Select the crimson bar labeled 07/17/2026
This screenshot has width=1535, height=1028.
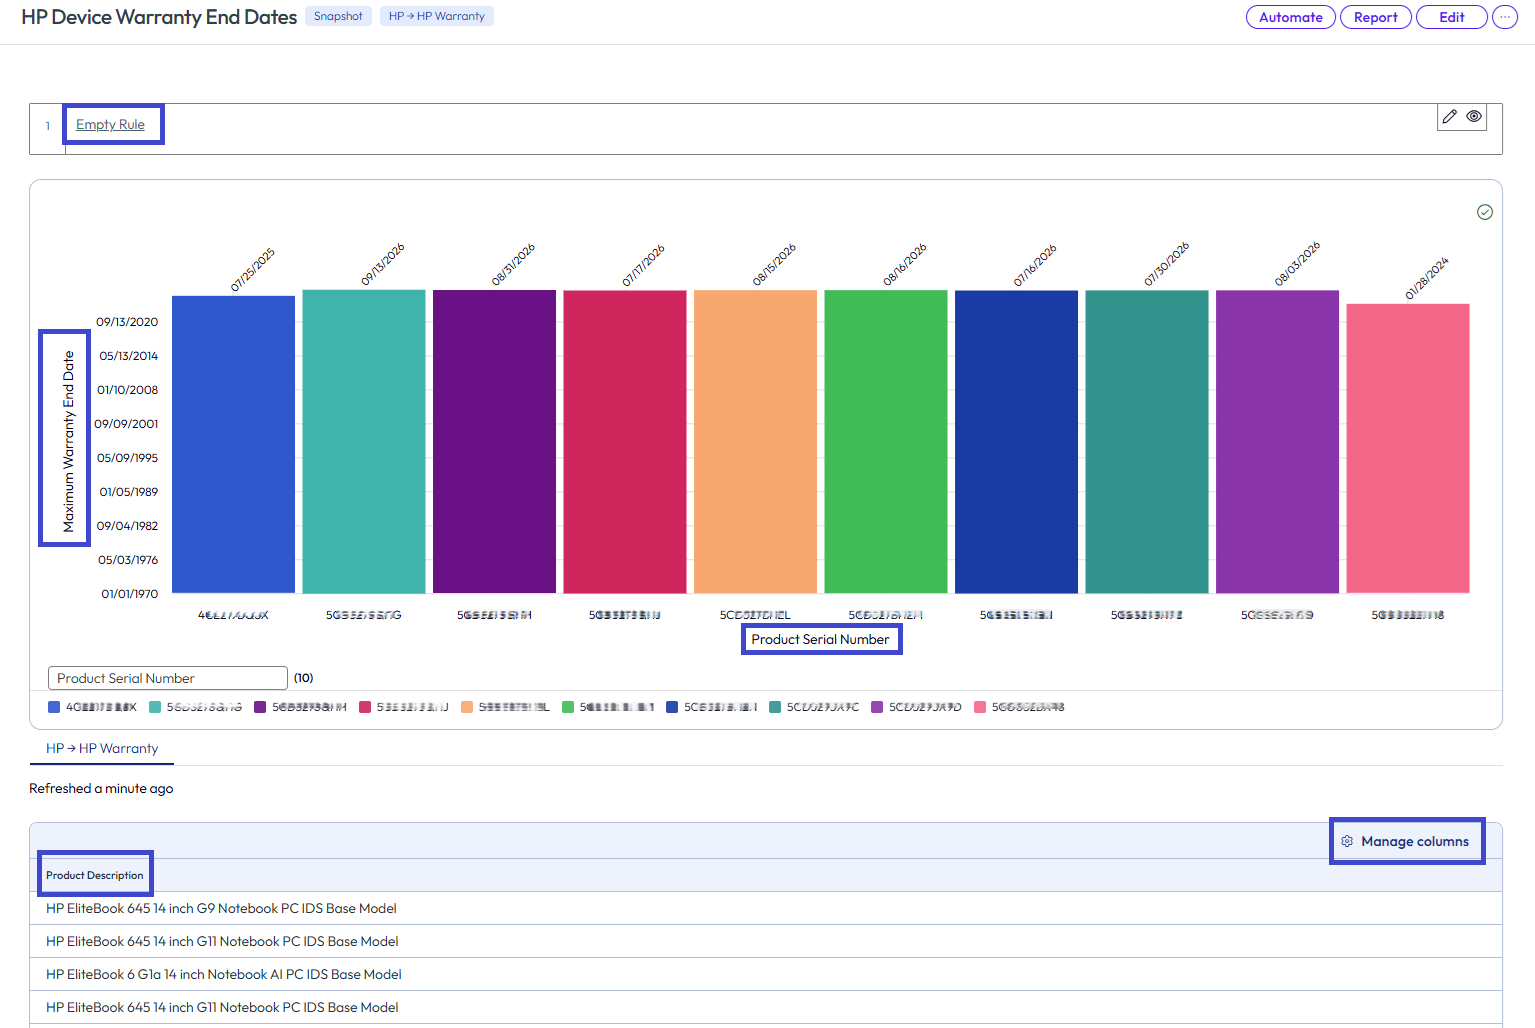(625, 442)
